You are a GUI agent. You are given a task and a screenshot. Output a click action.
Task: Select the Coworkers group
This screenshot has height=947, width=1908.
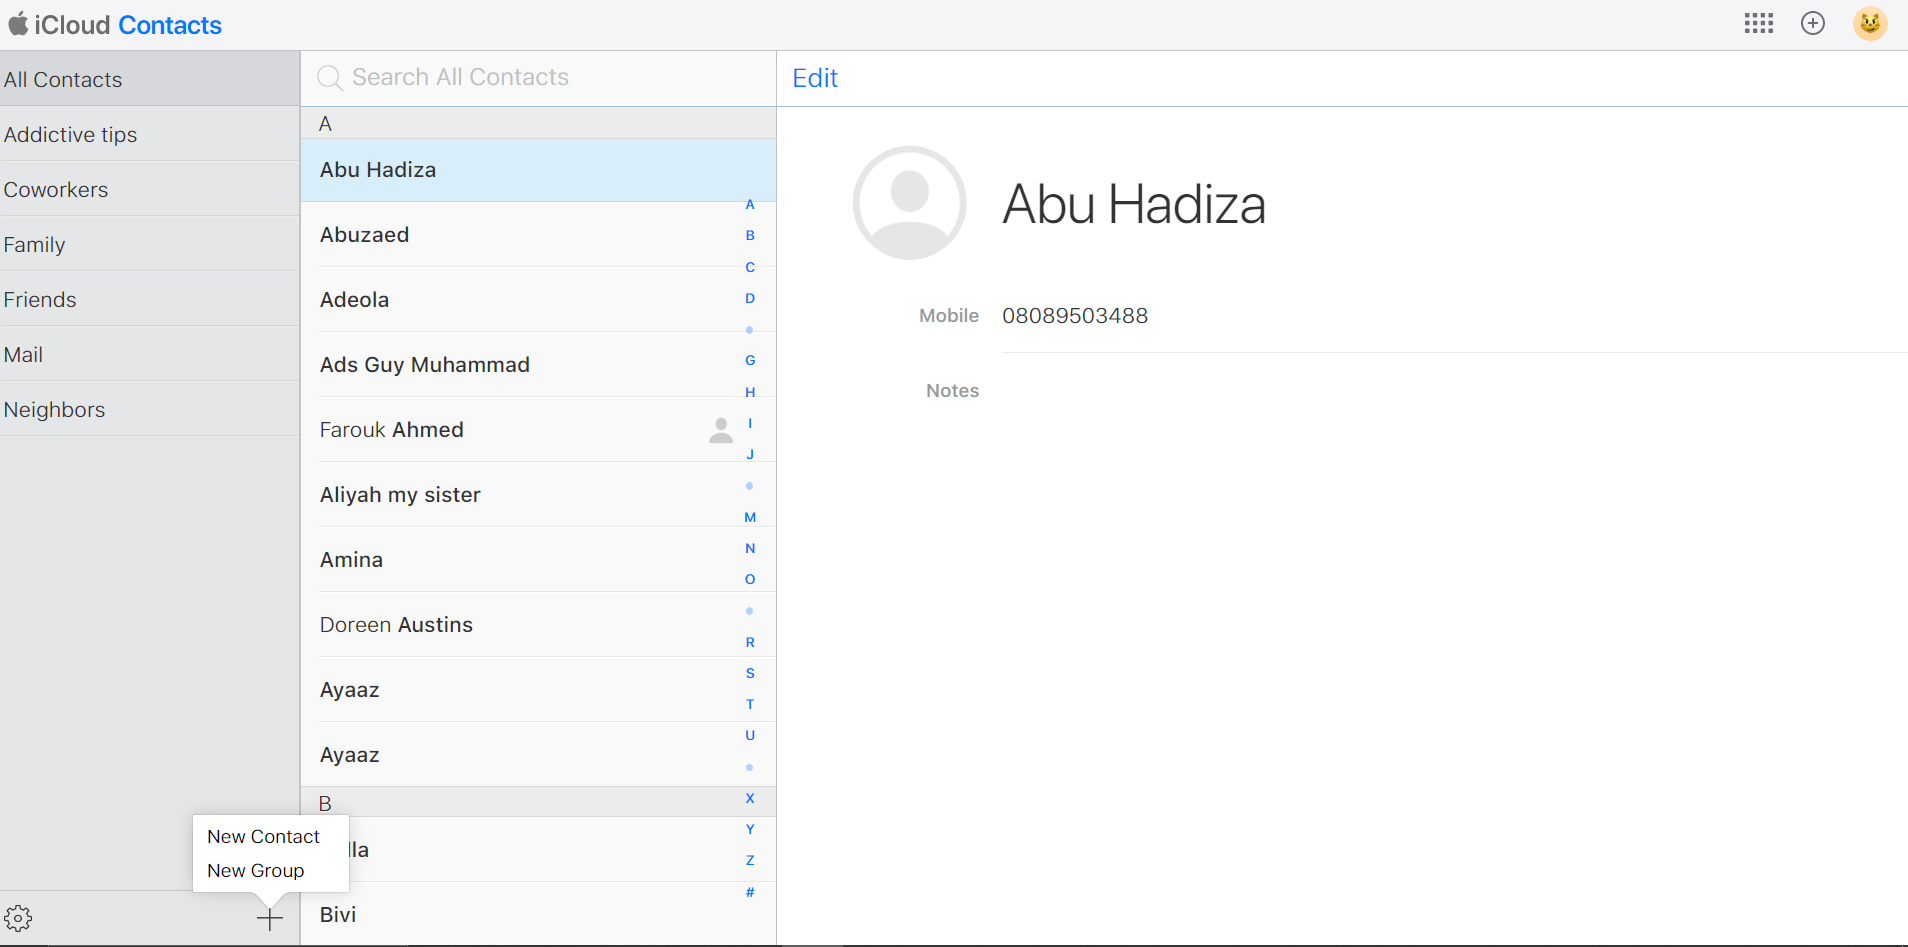pyautogui.click(x=56, y=190)
